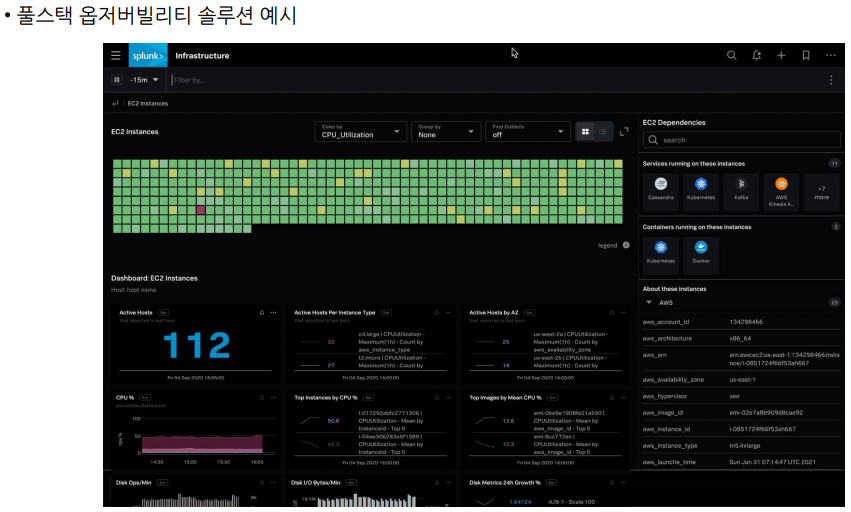Show the +7 more services
This screenshot has height=512, width=851.
[821, 191]
